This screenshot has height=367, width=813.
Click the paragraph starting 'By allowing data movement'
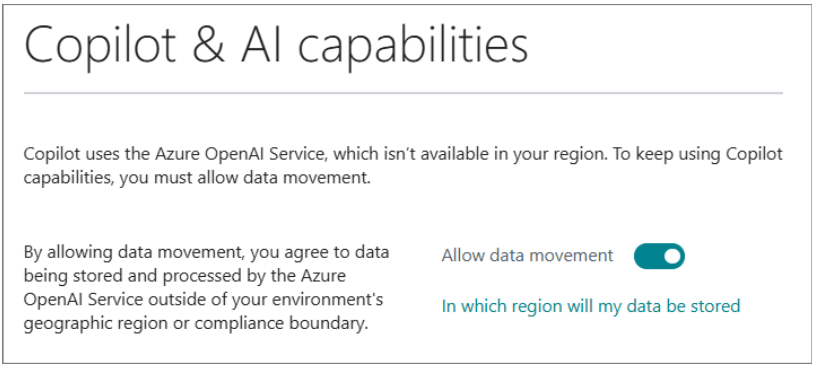click(x=207, y=288)
